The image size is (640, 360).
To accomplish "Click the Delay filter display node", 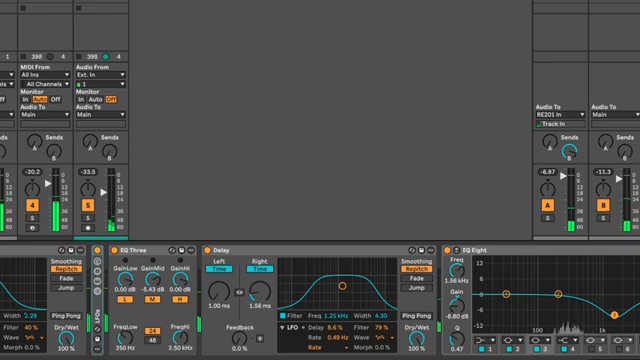I will [342, 286].
